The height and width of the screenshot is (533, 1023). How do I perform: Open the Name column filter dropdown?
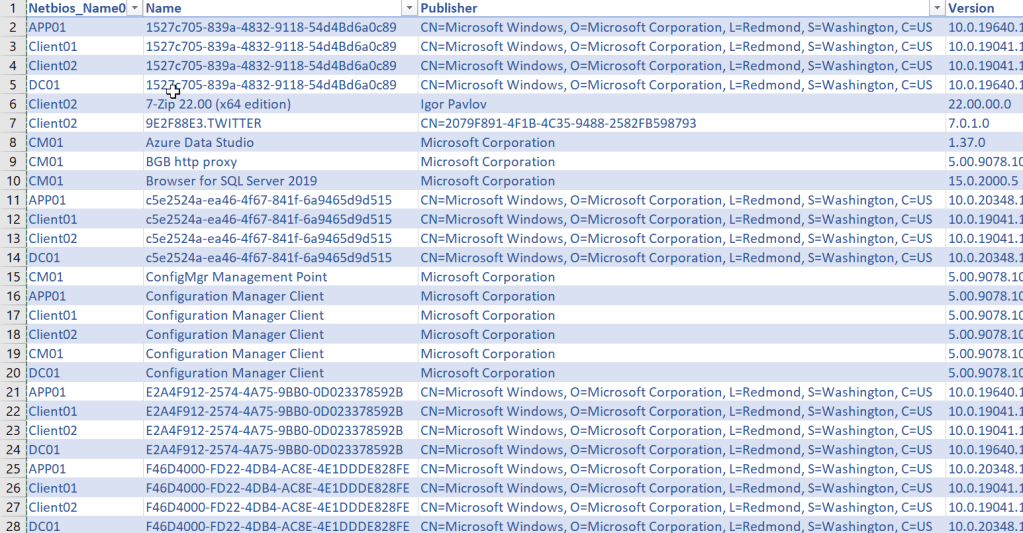[409, 8]
